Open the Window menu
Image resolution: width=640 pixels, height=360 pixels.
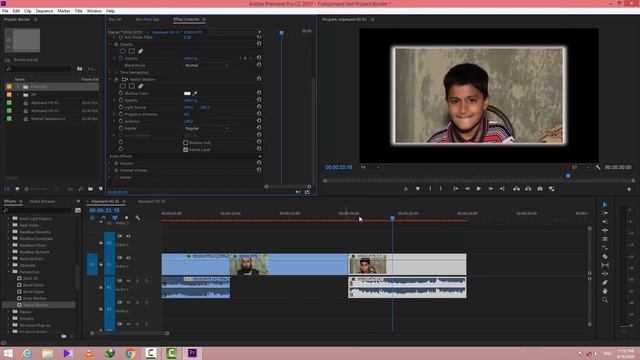tap(94, 11)
